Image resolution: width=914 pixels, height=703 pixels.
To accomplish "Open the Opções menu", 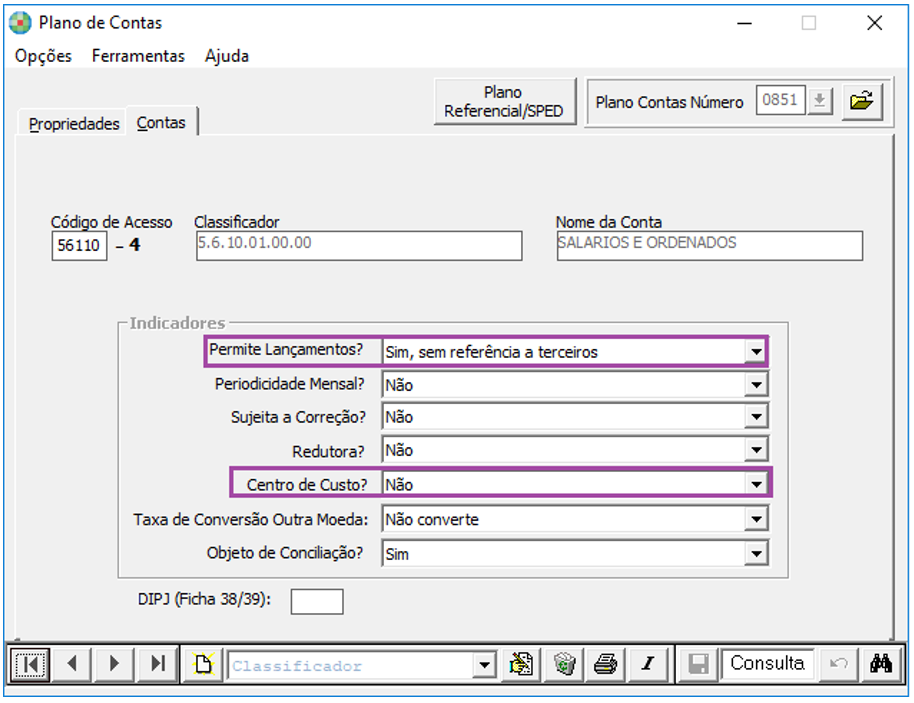I will pyautogui.click(x=43, y=56).
